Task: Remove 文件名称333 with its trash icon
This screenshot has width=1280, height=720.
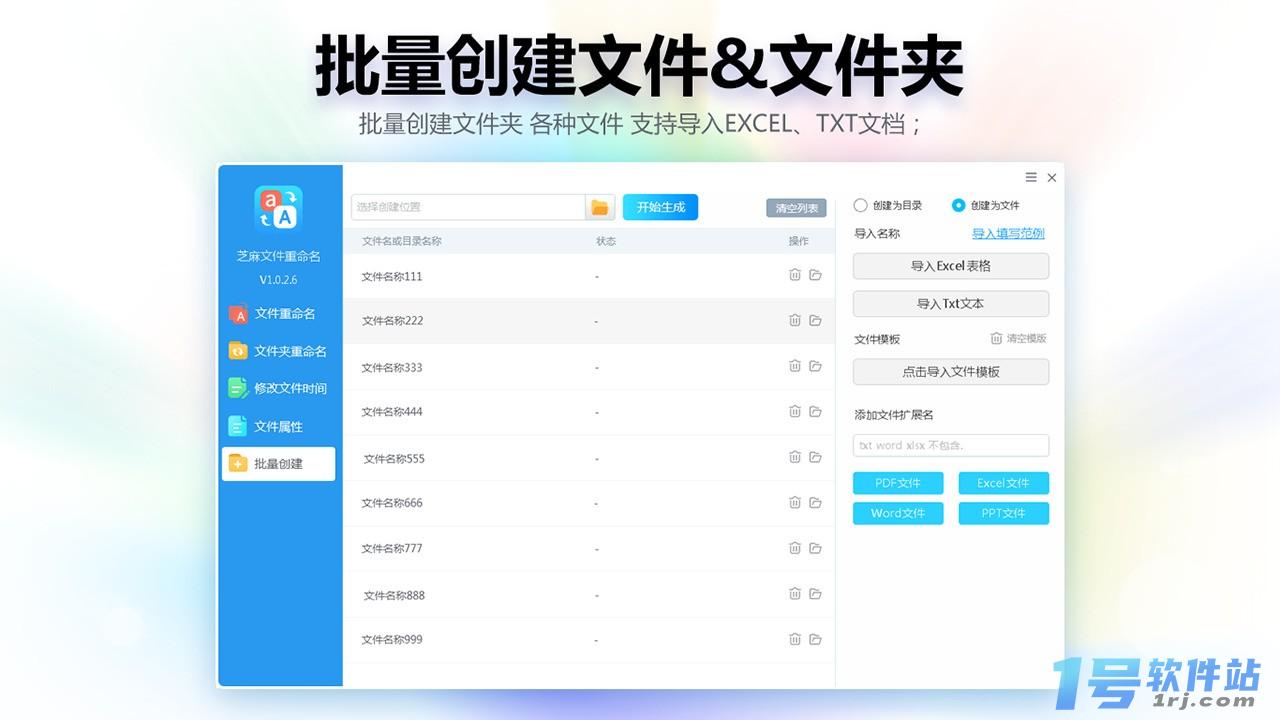Action: click(x=795, y=366)
